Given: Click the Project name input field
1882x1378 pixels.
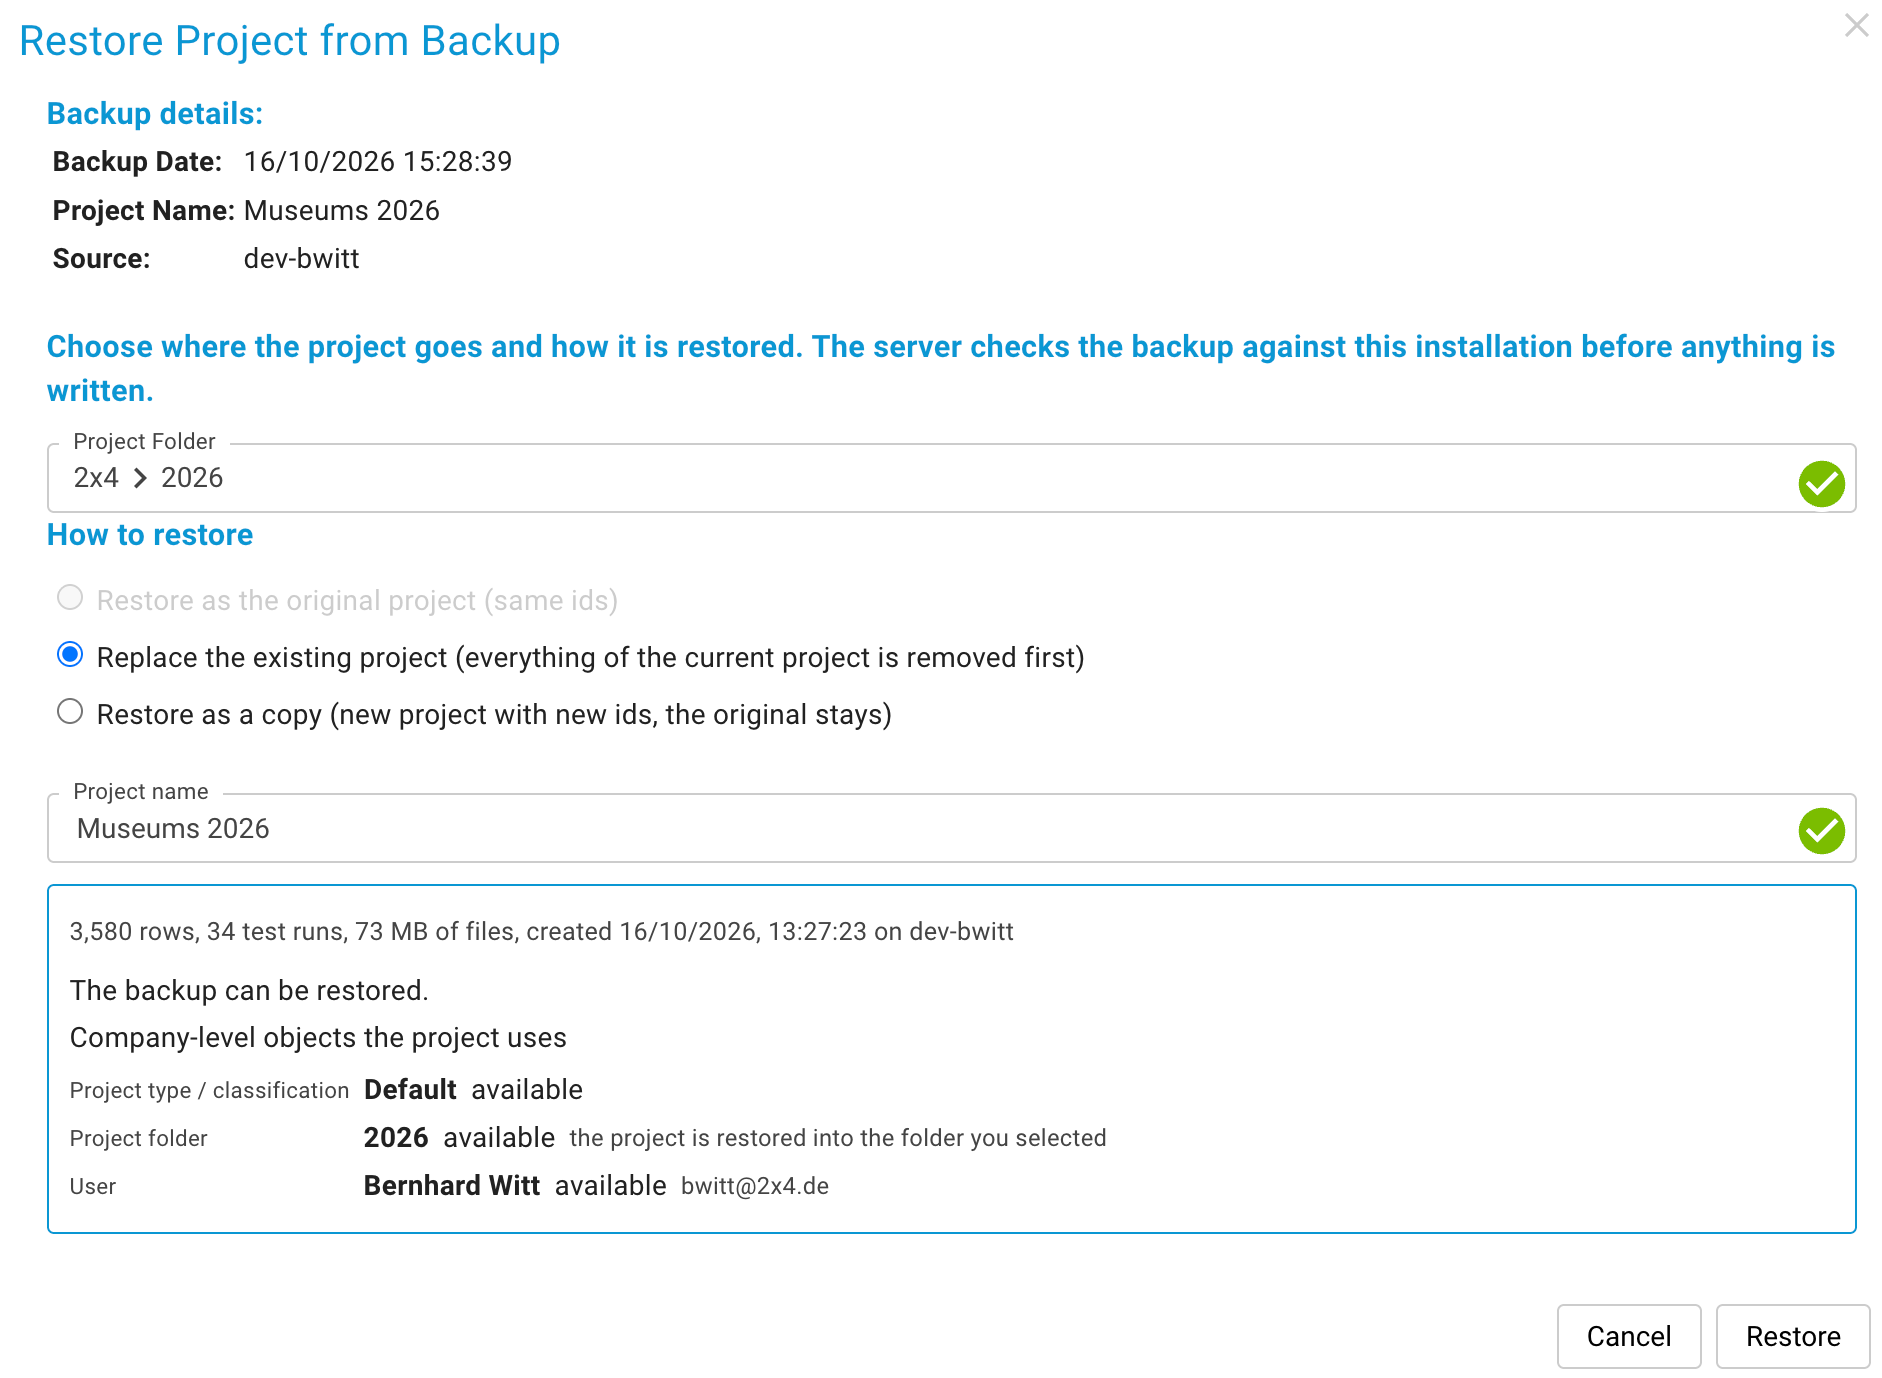Looking at the screenshot, I should 951,828.
